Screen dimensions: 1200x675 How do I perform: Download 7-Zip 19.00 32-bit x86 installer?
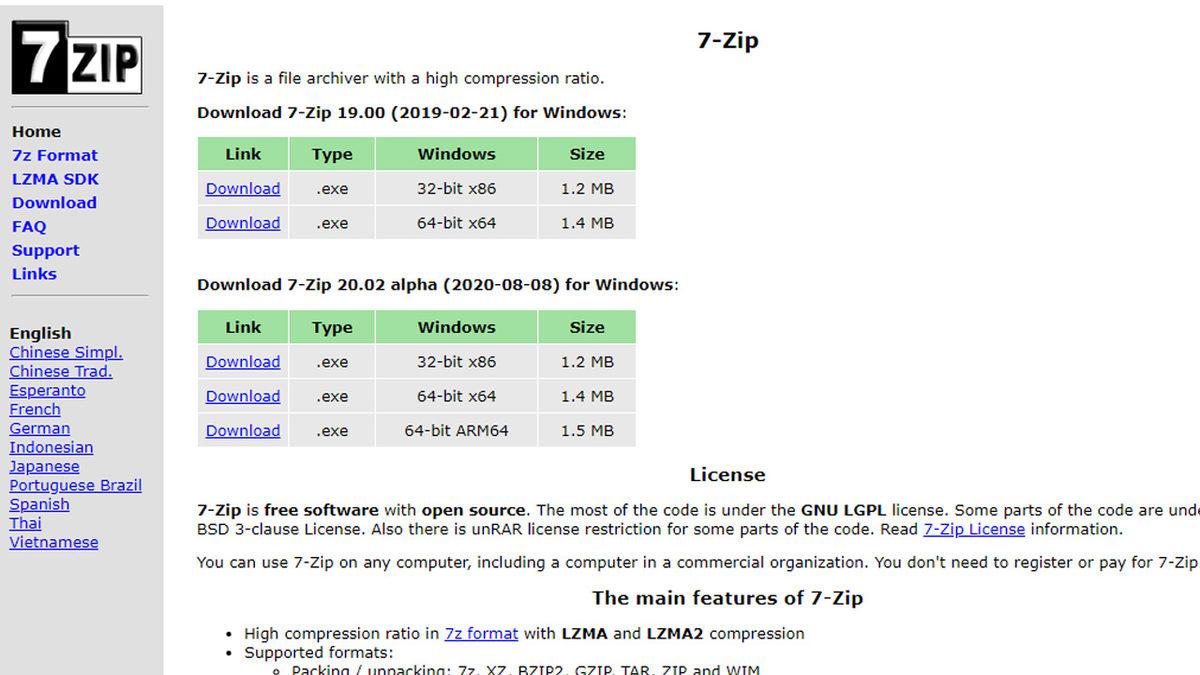tap(243, 189)
